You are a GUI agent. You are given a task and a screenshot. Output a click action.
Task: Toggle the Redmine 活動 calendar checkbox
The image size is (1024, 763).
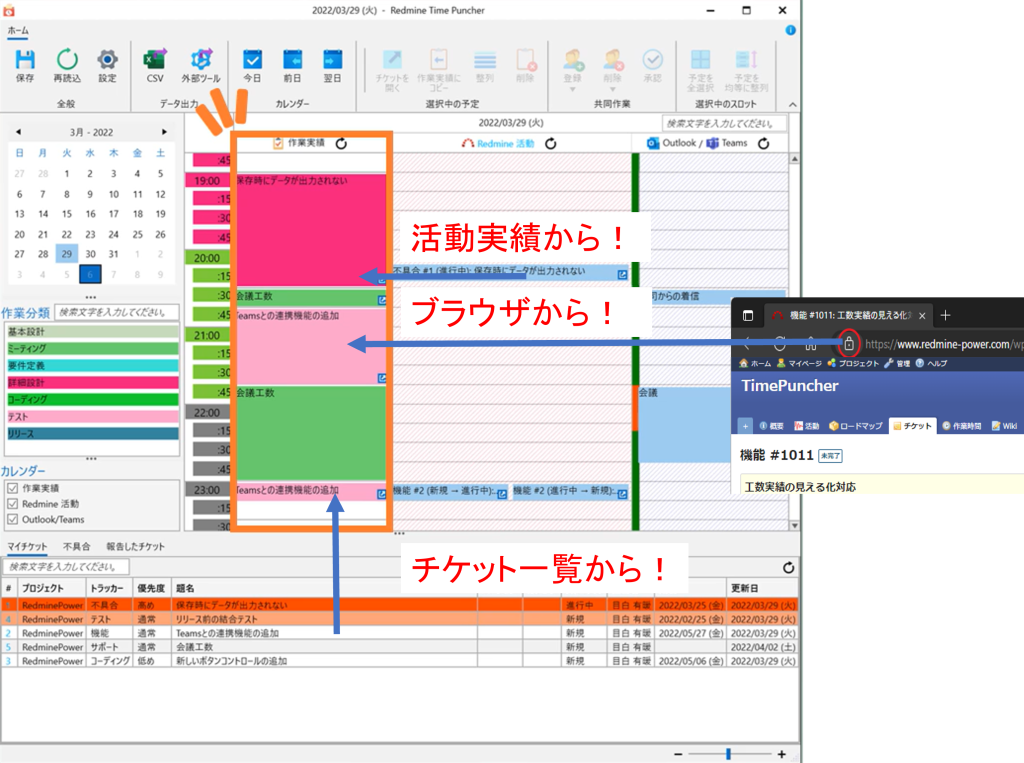pyautogui.click(x=12, y=504)
